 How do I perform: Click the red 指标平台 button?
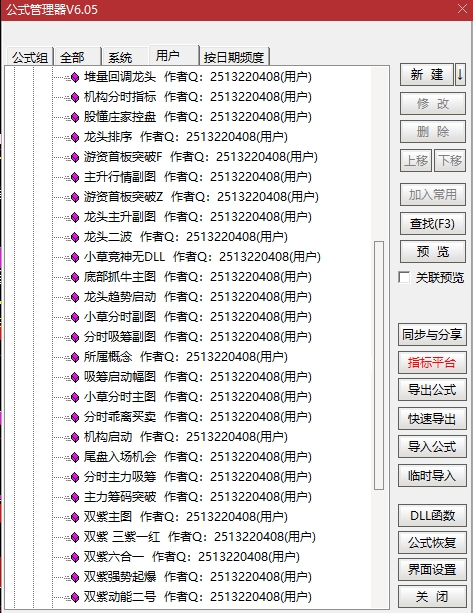tap(432, 362)
